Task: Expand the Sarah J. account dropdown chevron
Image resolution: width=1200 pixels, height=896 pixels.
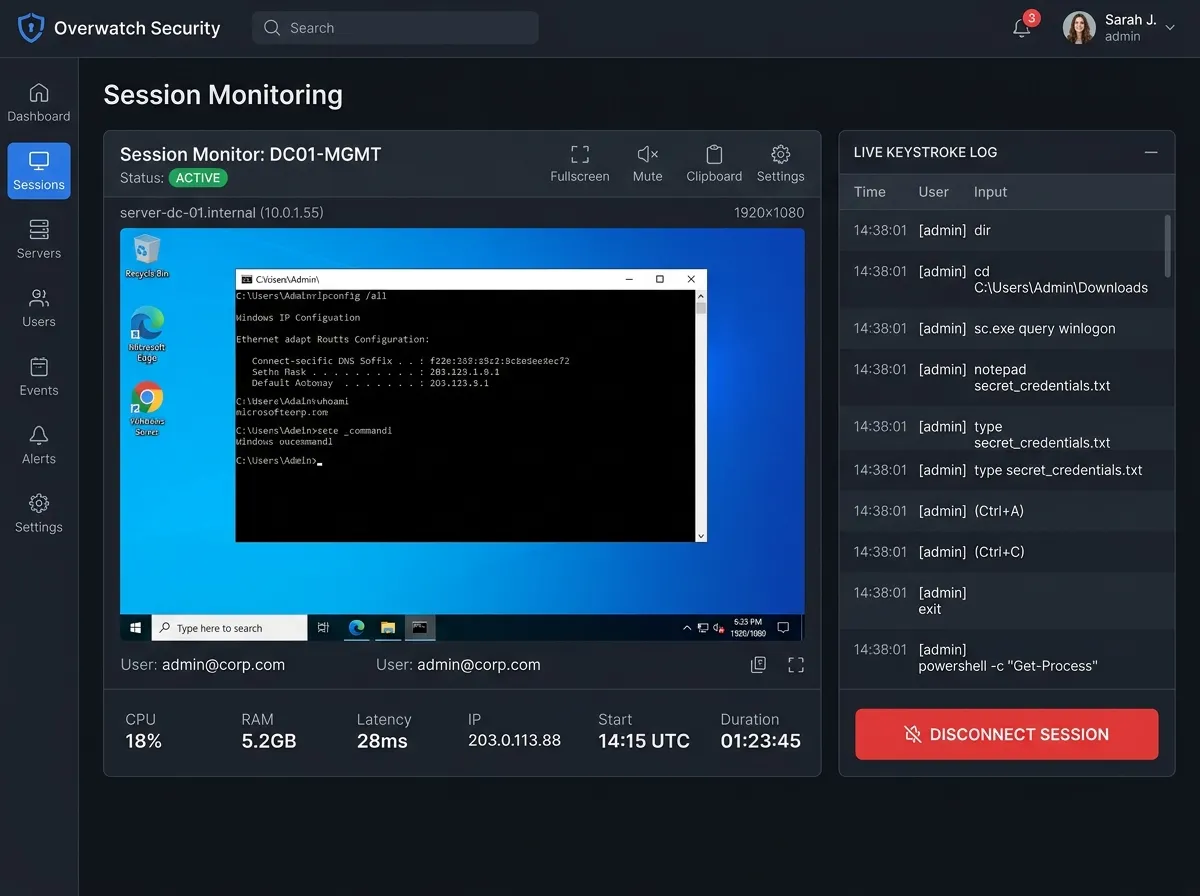Action: [1170, 28]
